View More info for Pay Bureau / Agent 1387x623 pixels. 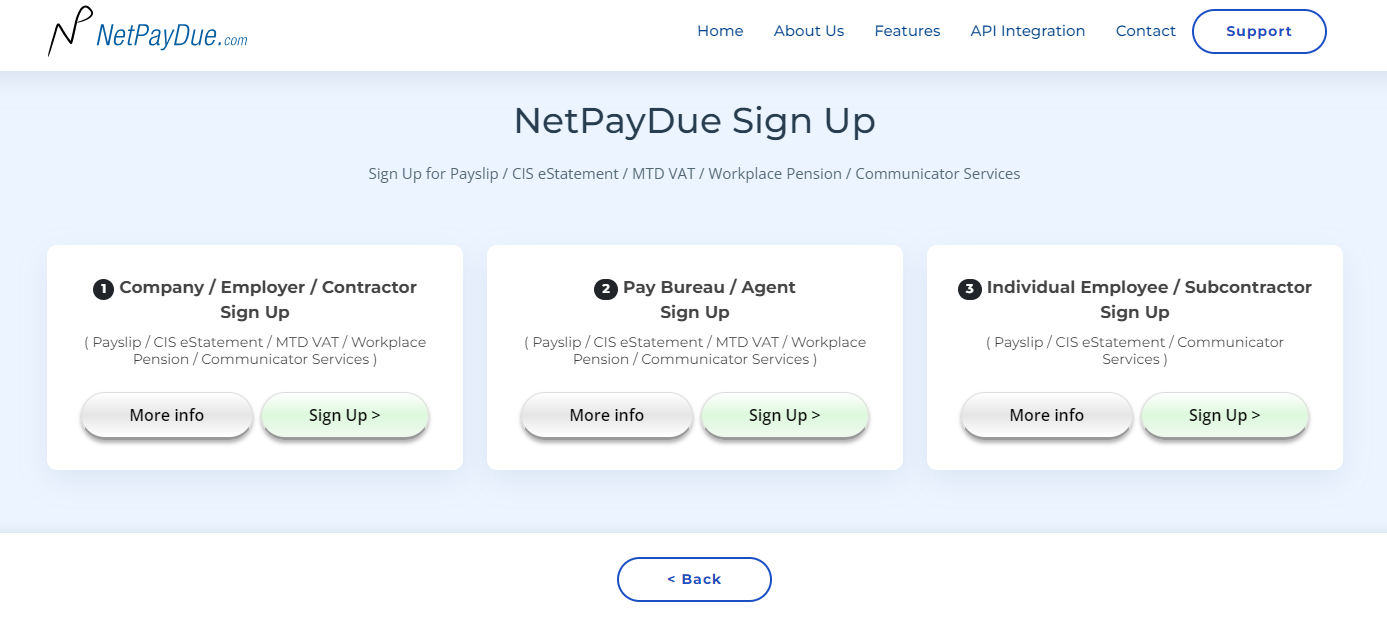[607, 415]
